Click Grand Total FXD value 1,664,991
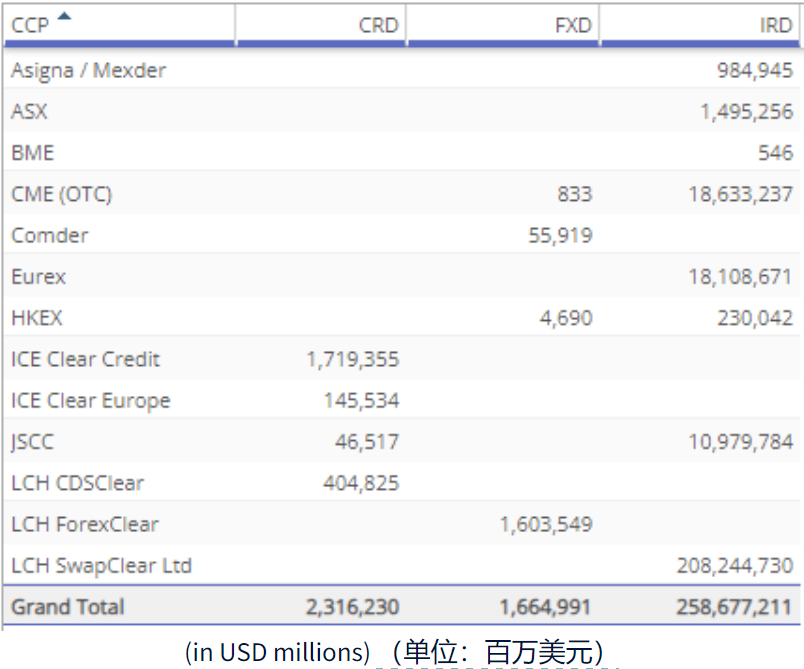The height and width of the screenshot is (669, 804). tap(545, 607)
